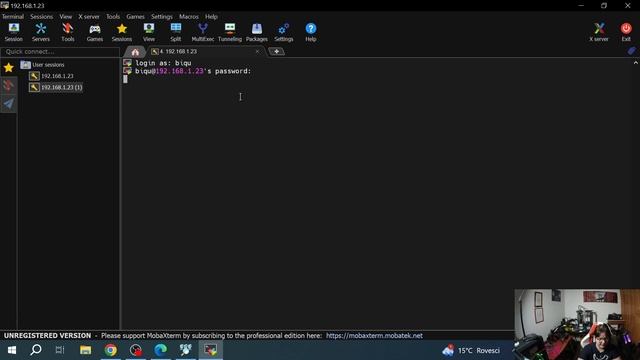The width and height of the screenshot is (640, 360).
Task: Open the Tools toolbar icon
Action: pos(68,32)
